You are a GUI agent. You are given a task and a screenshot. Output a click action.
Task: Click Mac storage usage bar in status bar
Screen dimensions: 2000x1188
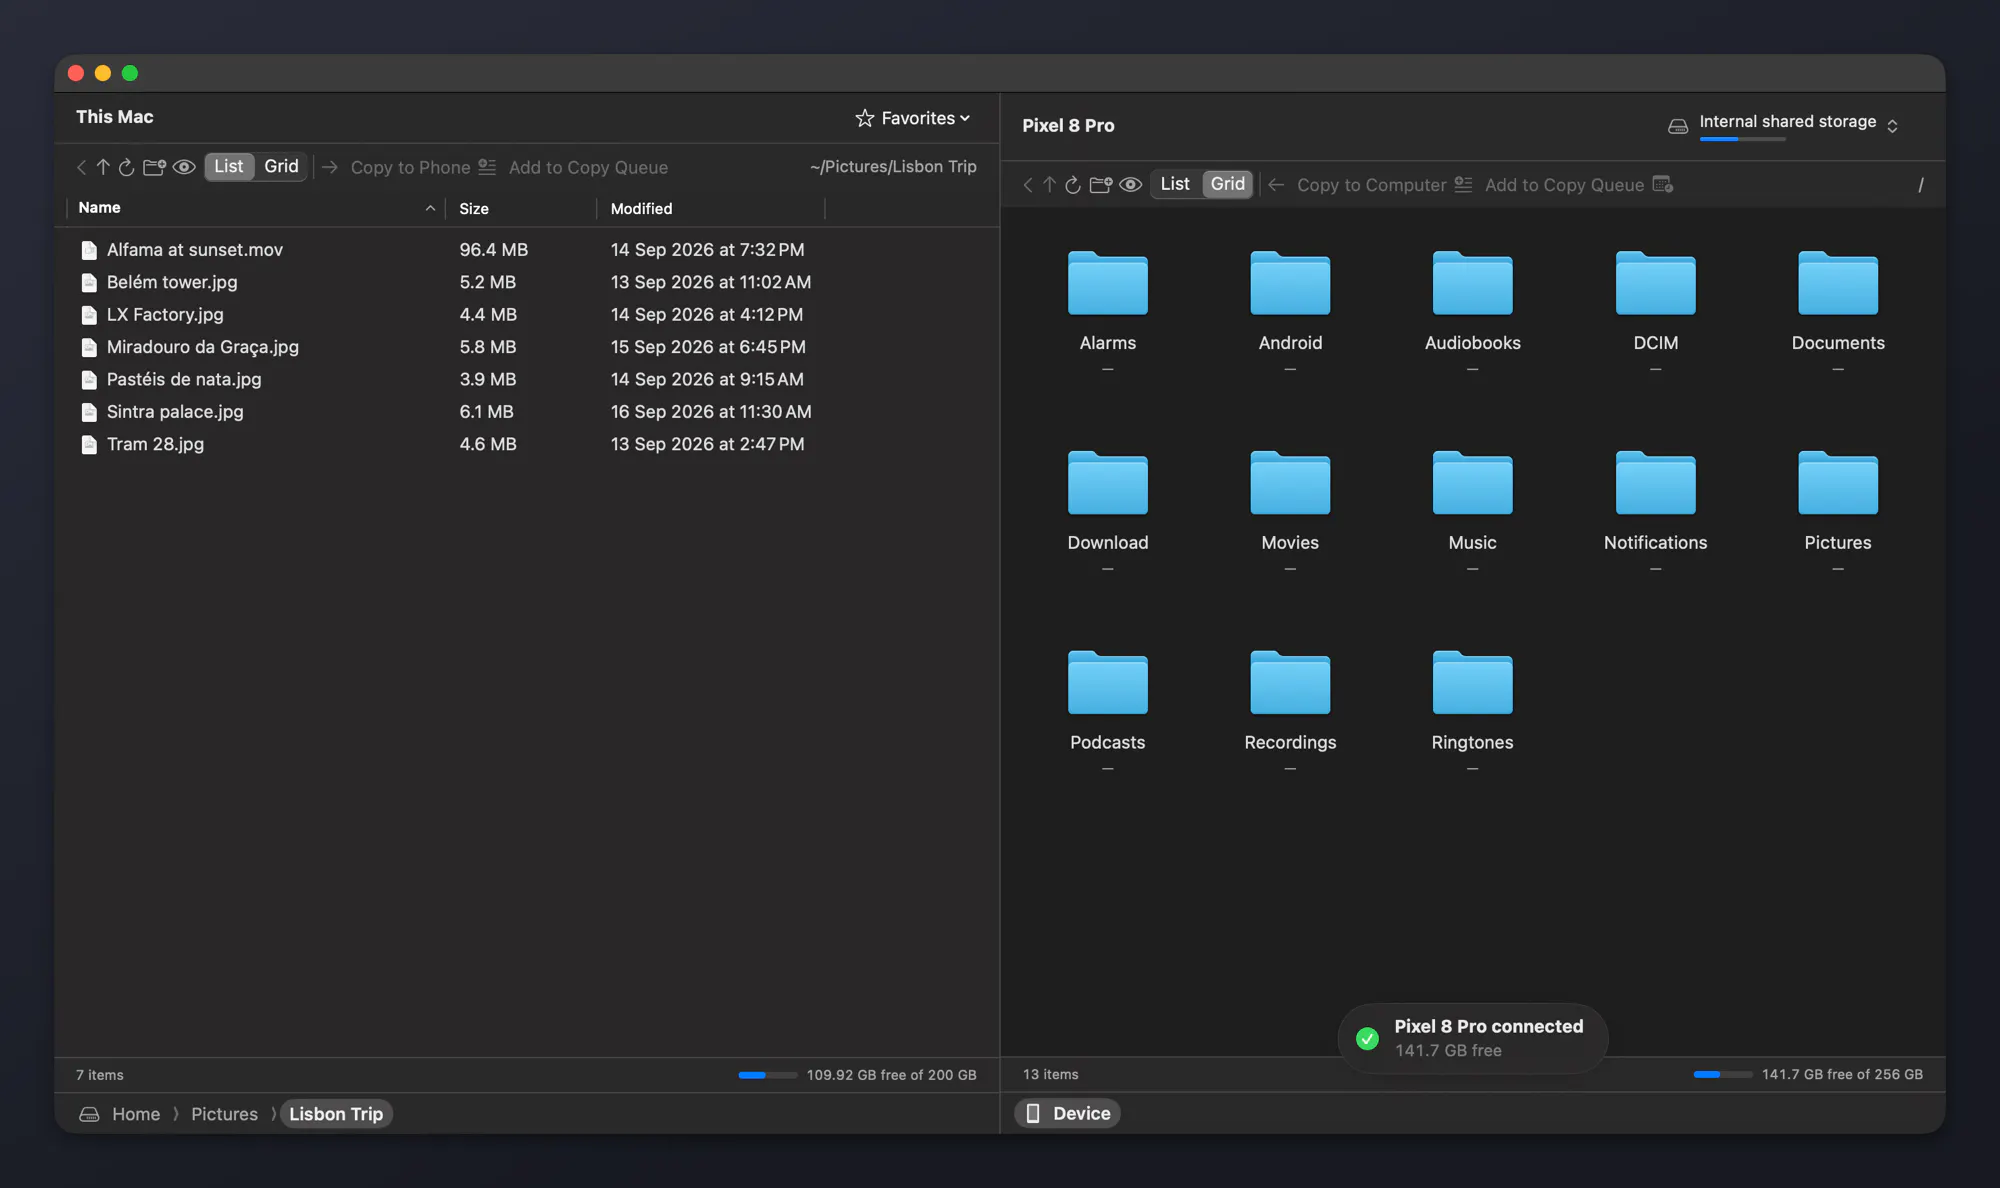coord(767,1075)
